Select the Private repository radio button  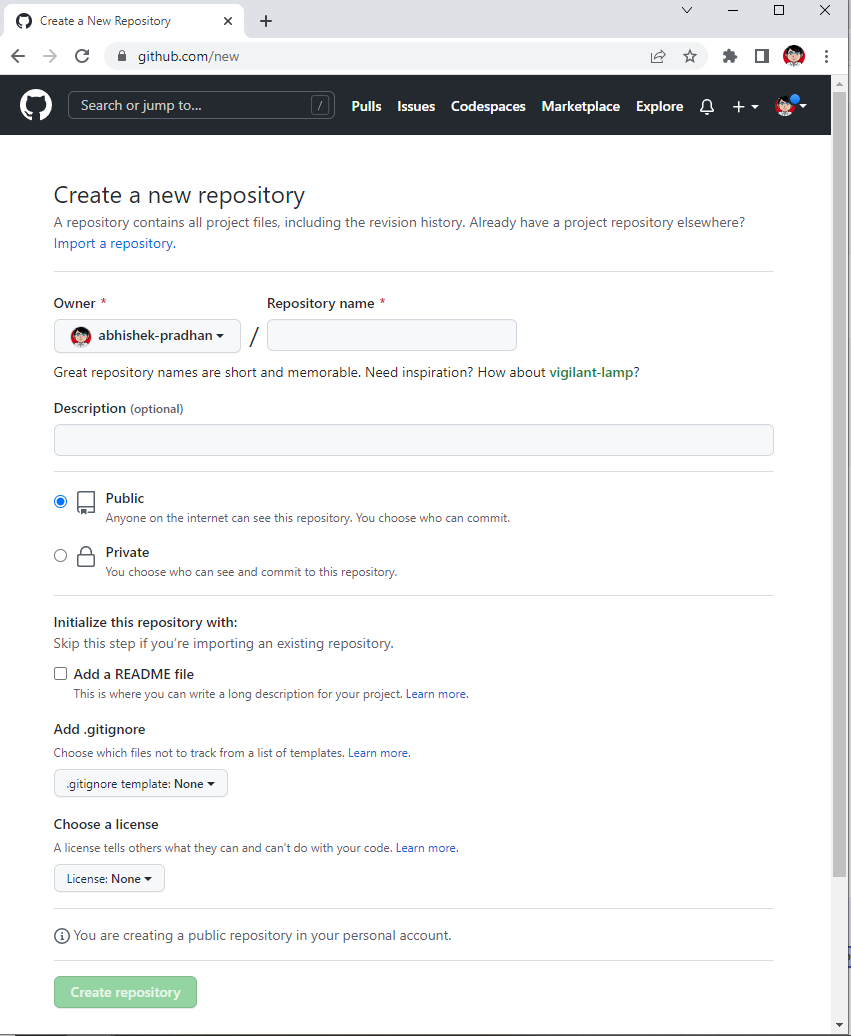pos(60,555)
